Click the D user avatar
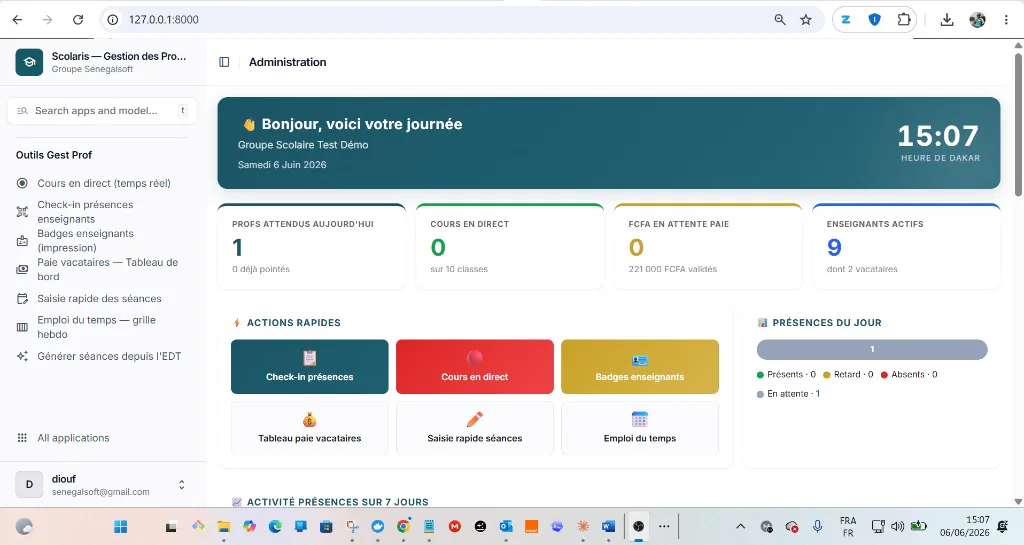The image size is (1024, 545). pyautogui.click(x=29, y=484)
